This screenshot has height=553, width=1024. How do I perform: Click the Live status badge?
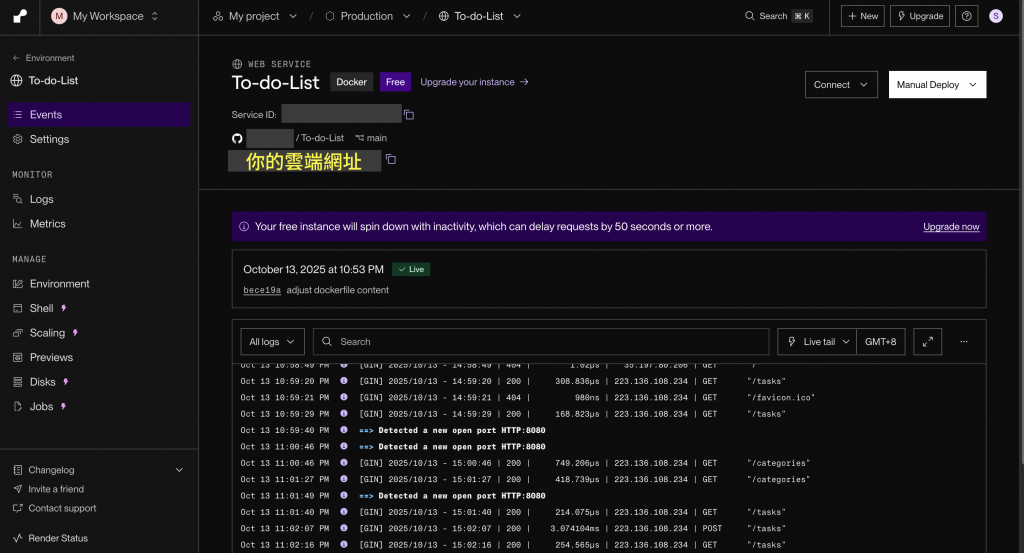click(411, 270)
